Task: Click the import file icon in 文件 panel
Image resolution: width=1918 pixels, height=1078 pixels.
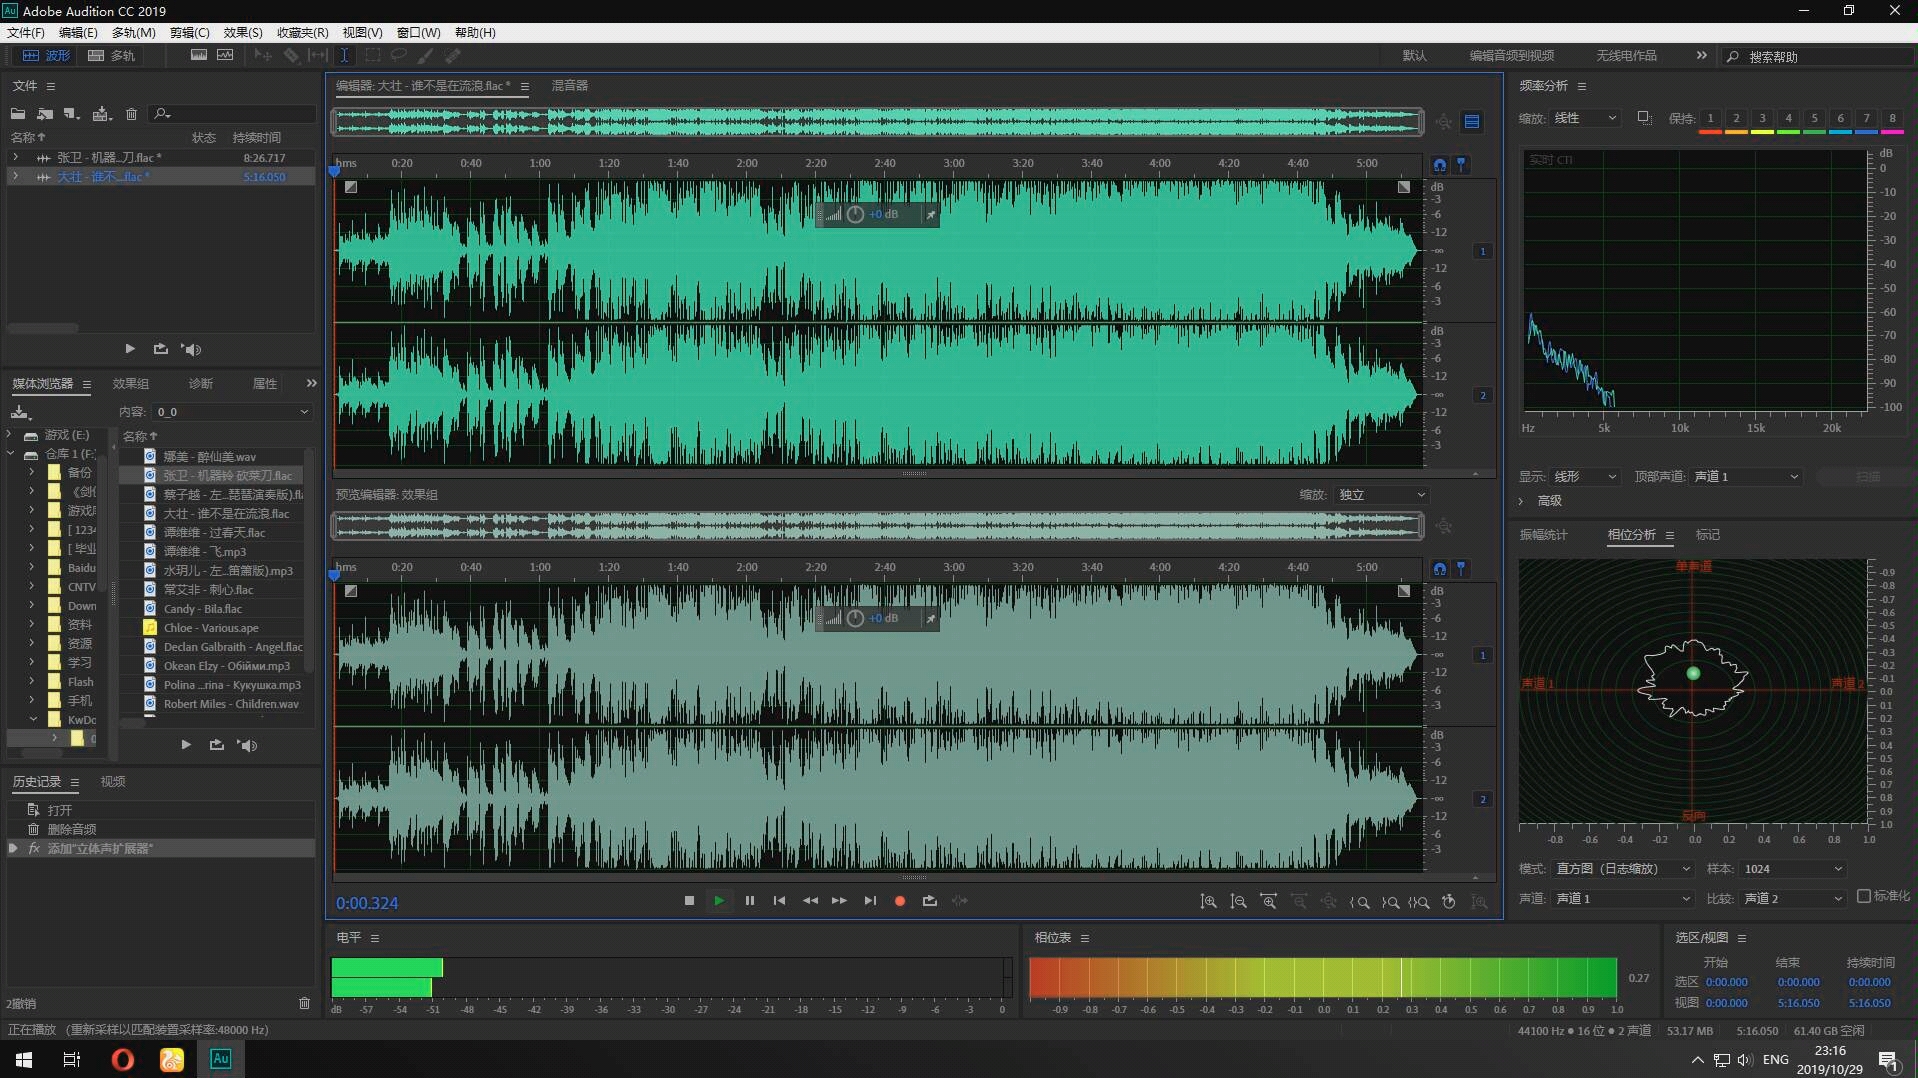Action: (x=45, y=114)
